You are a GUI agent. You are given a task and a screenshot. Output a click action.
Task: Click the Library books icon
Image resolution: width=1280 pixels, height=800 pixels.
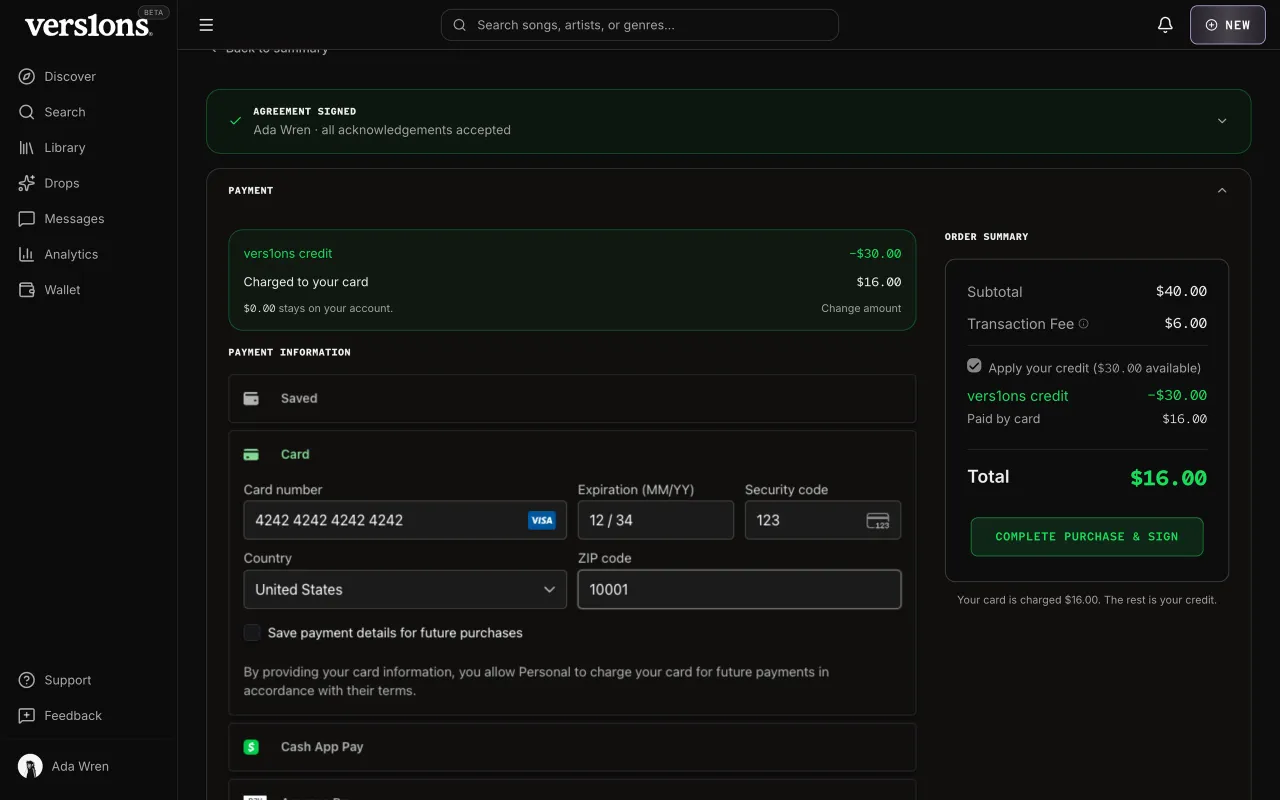(27, 147)
